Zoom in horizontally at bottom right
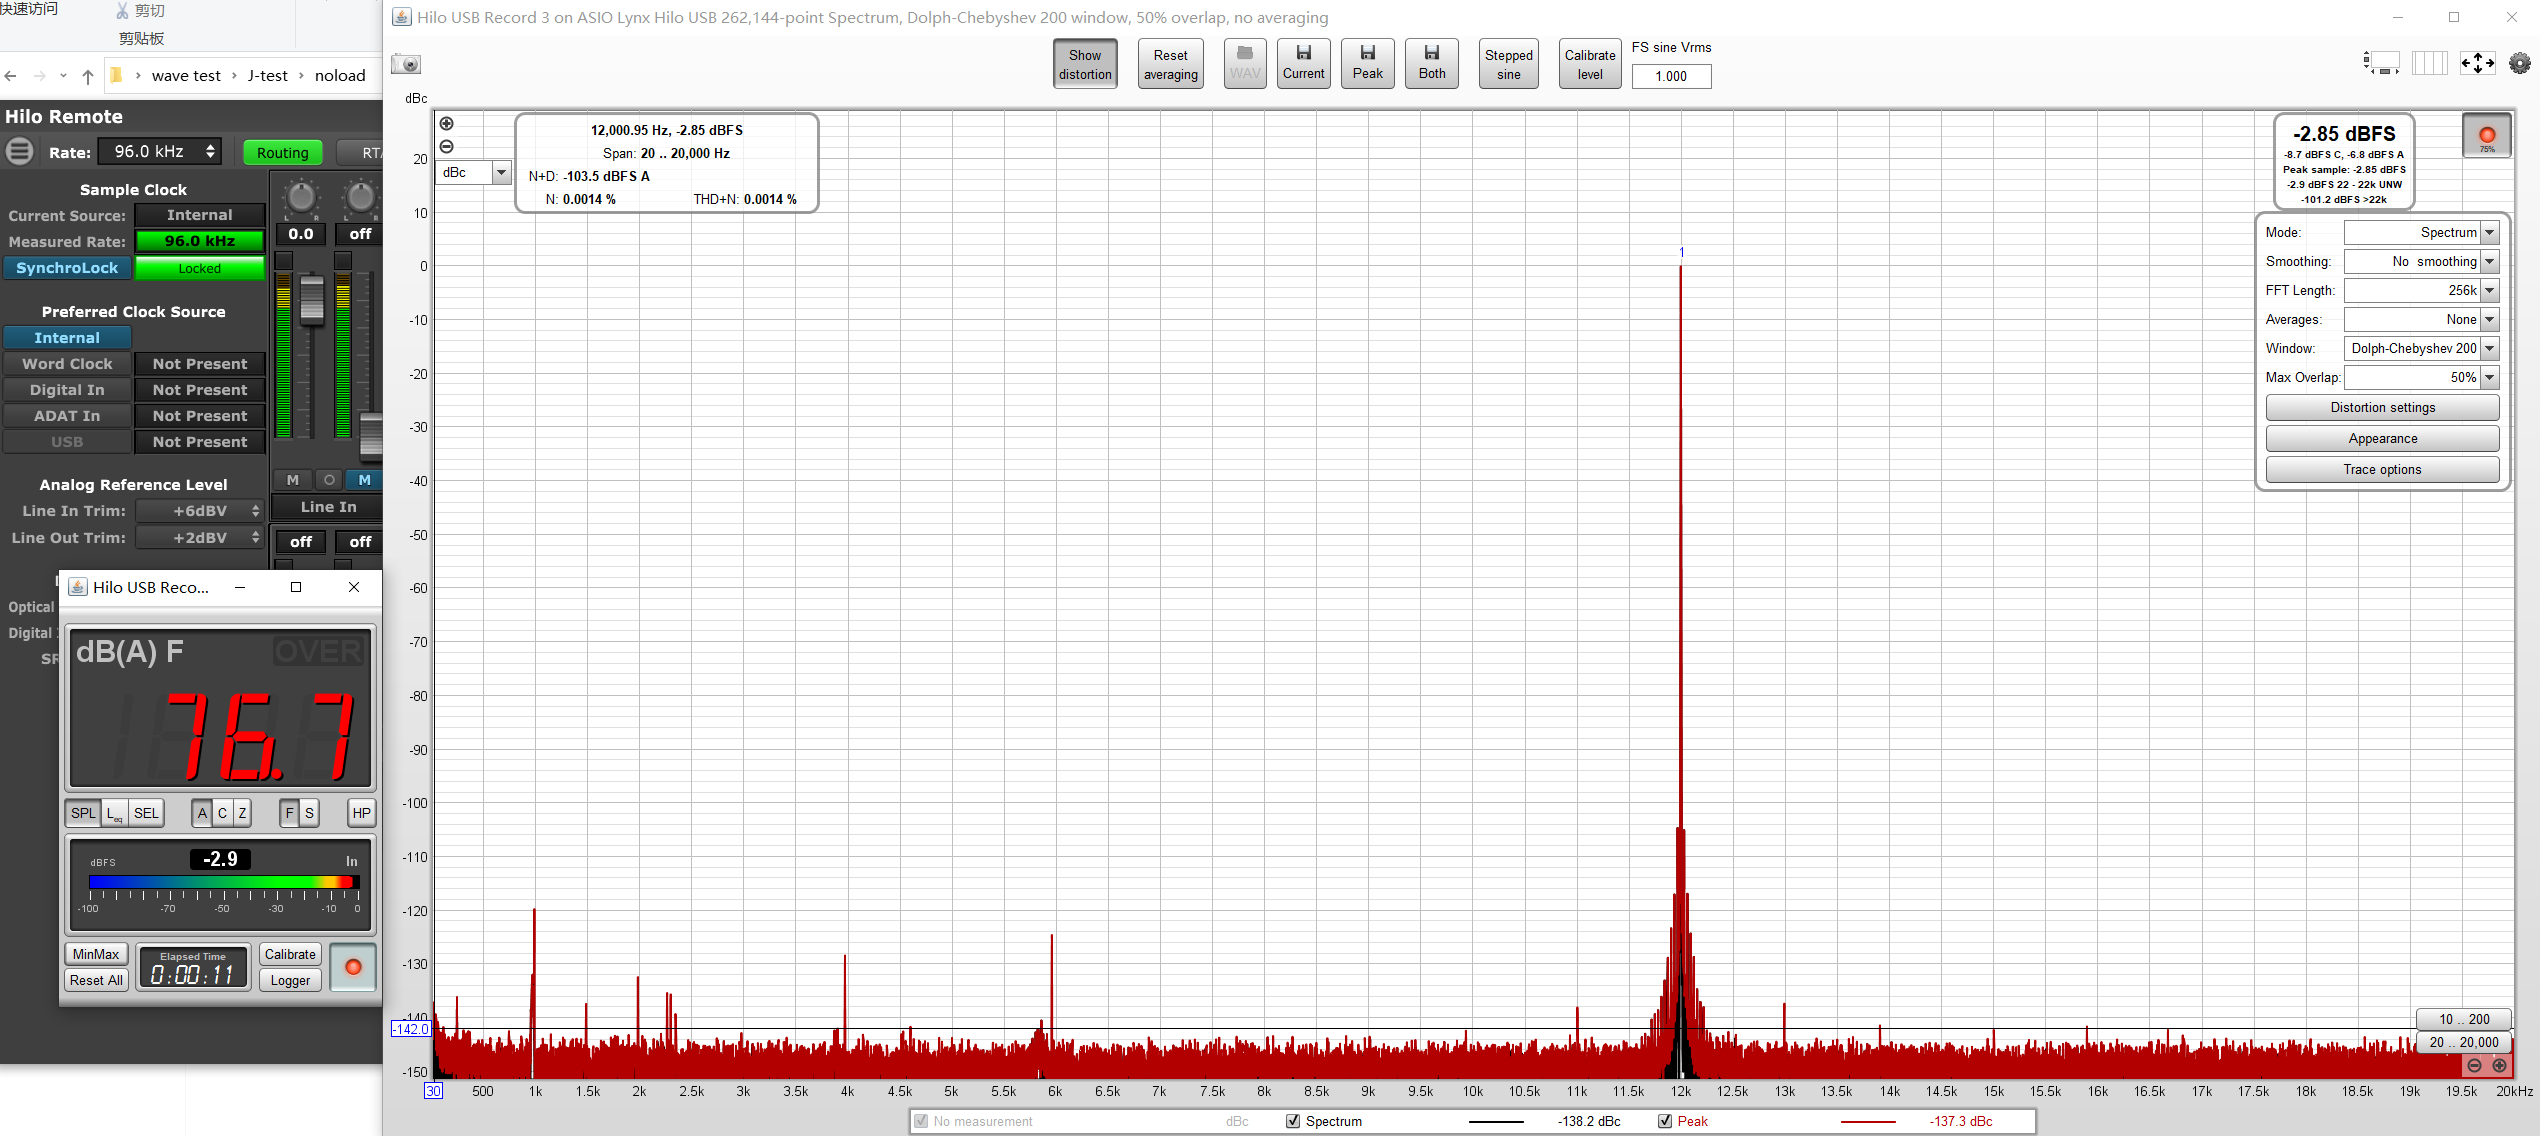 point(2499,1065)
